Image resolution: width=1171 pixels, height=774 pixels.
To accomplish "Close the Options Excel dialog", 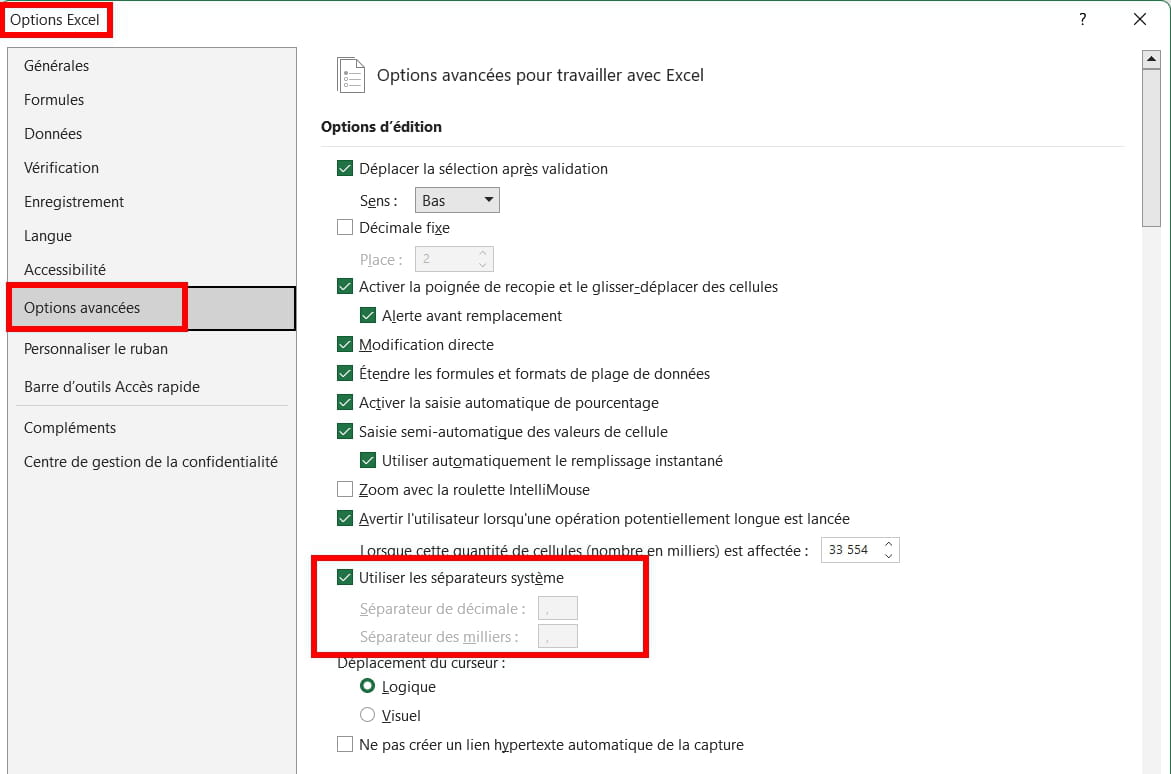I will click(x=1140, y=19).
